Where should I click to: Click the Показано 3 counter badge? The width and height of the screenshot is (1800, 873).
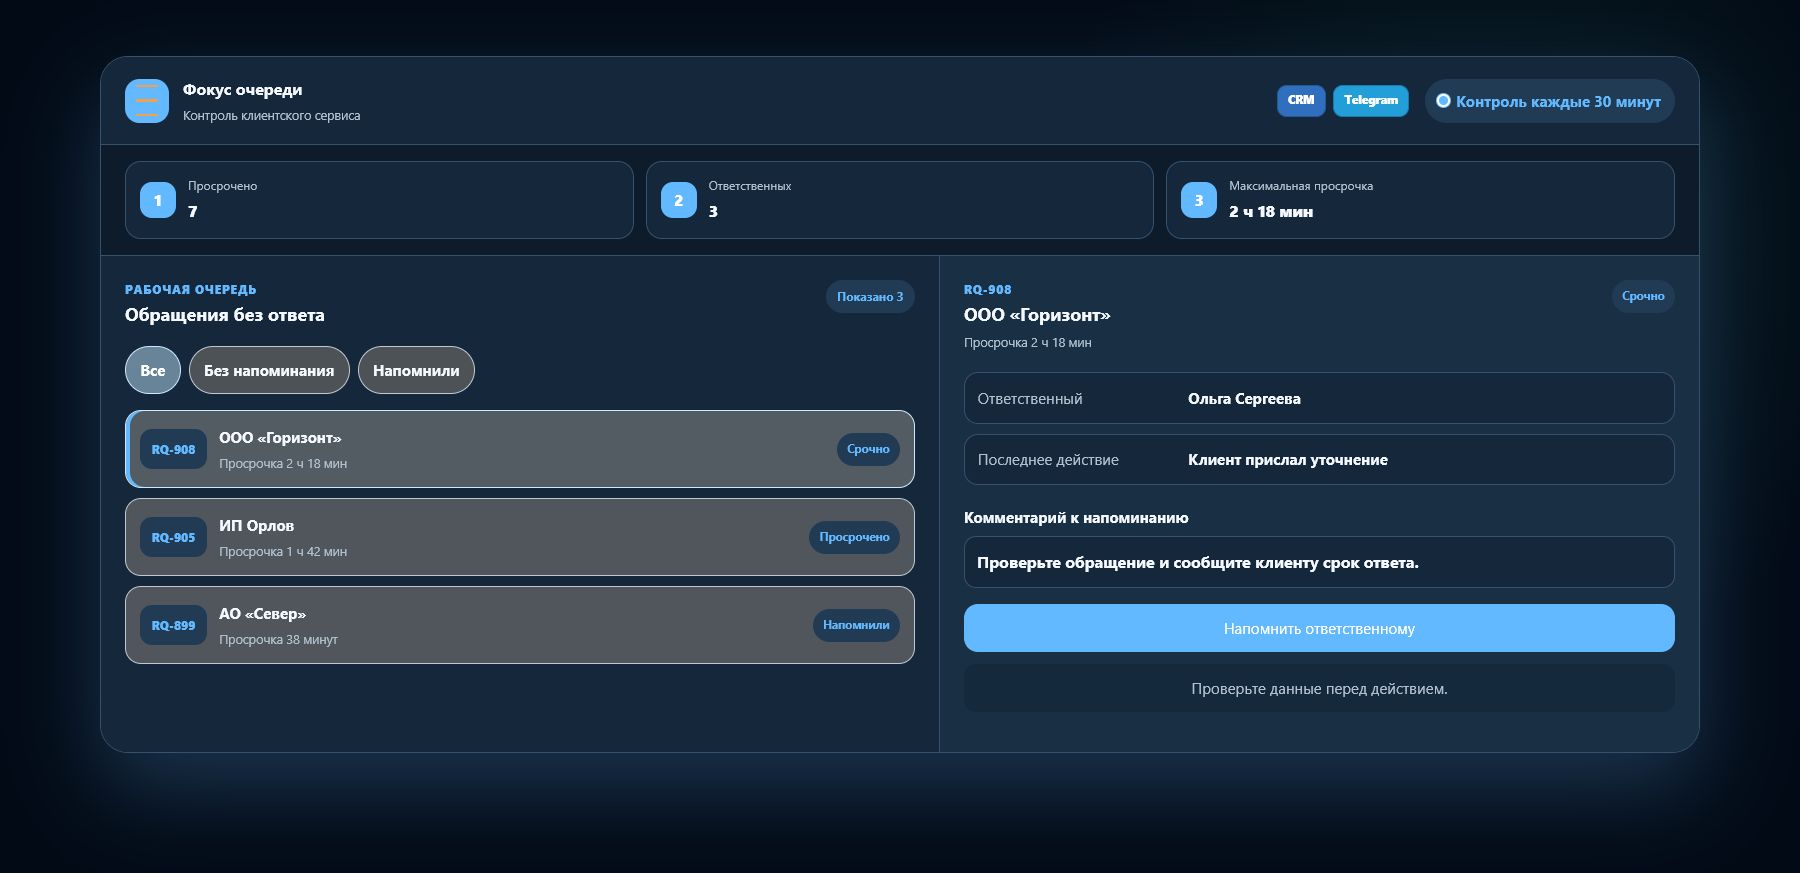coord(870,296)
